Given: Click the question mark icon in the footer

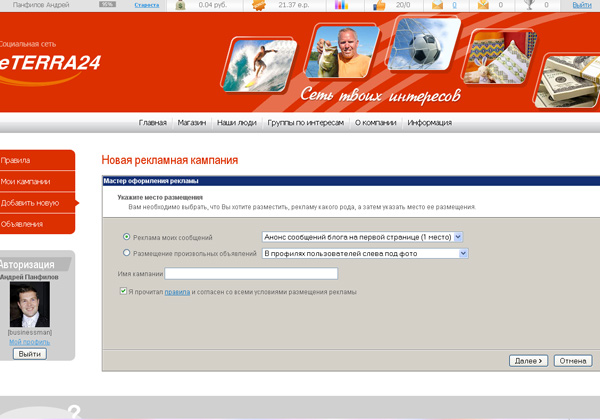Looking at the screenshot, I should point(75,412).
